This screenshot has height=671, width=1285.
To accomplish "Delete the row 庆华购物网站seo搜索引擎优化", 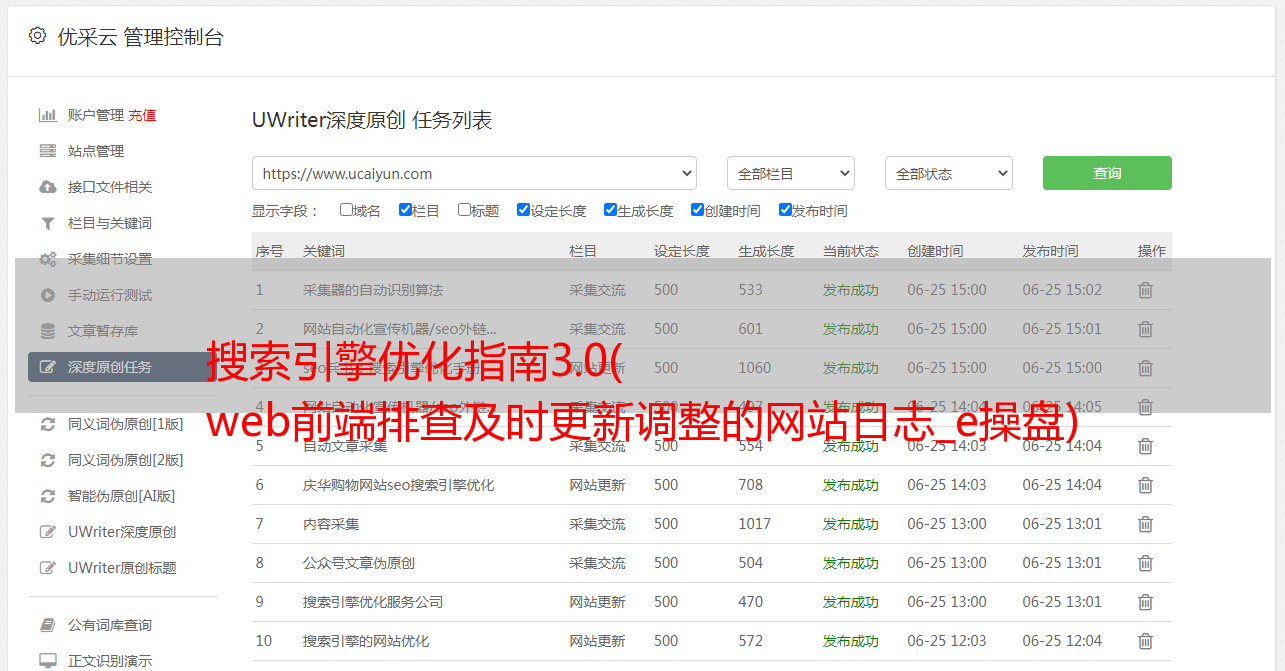I will 1146,485.
